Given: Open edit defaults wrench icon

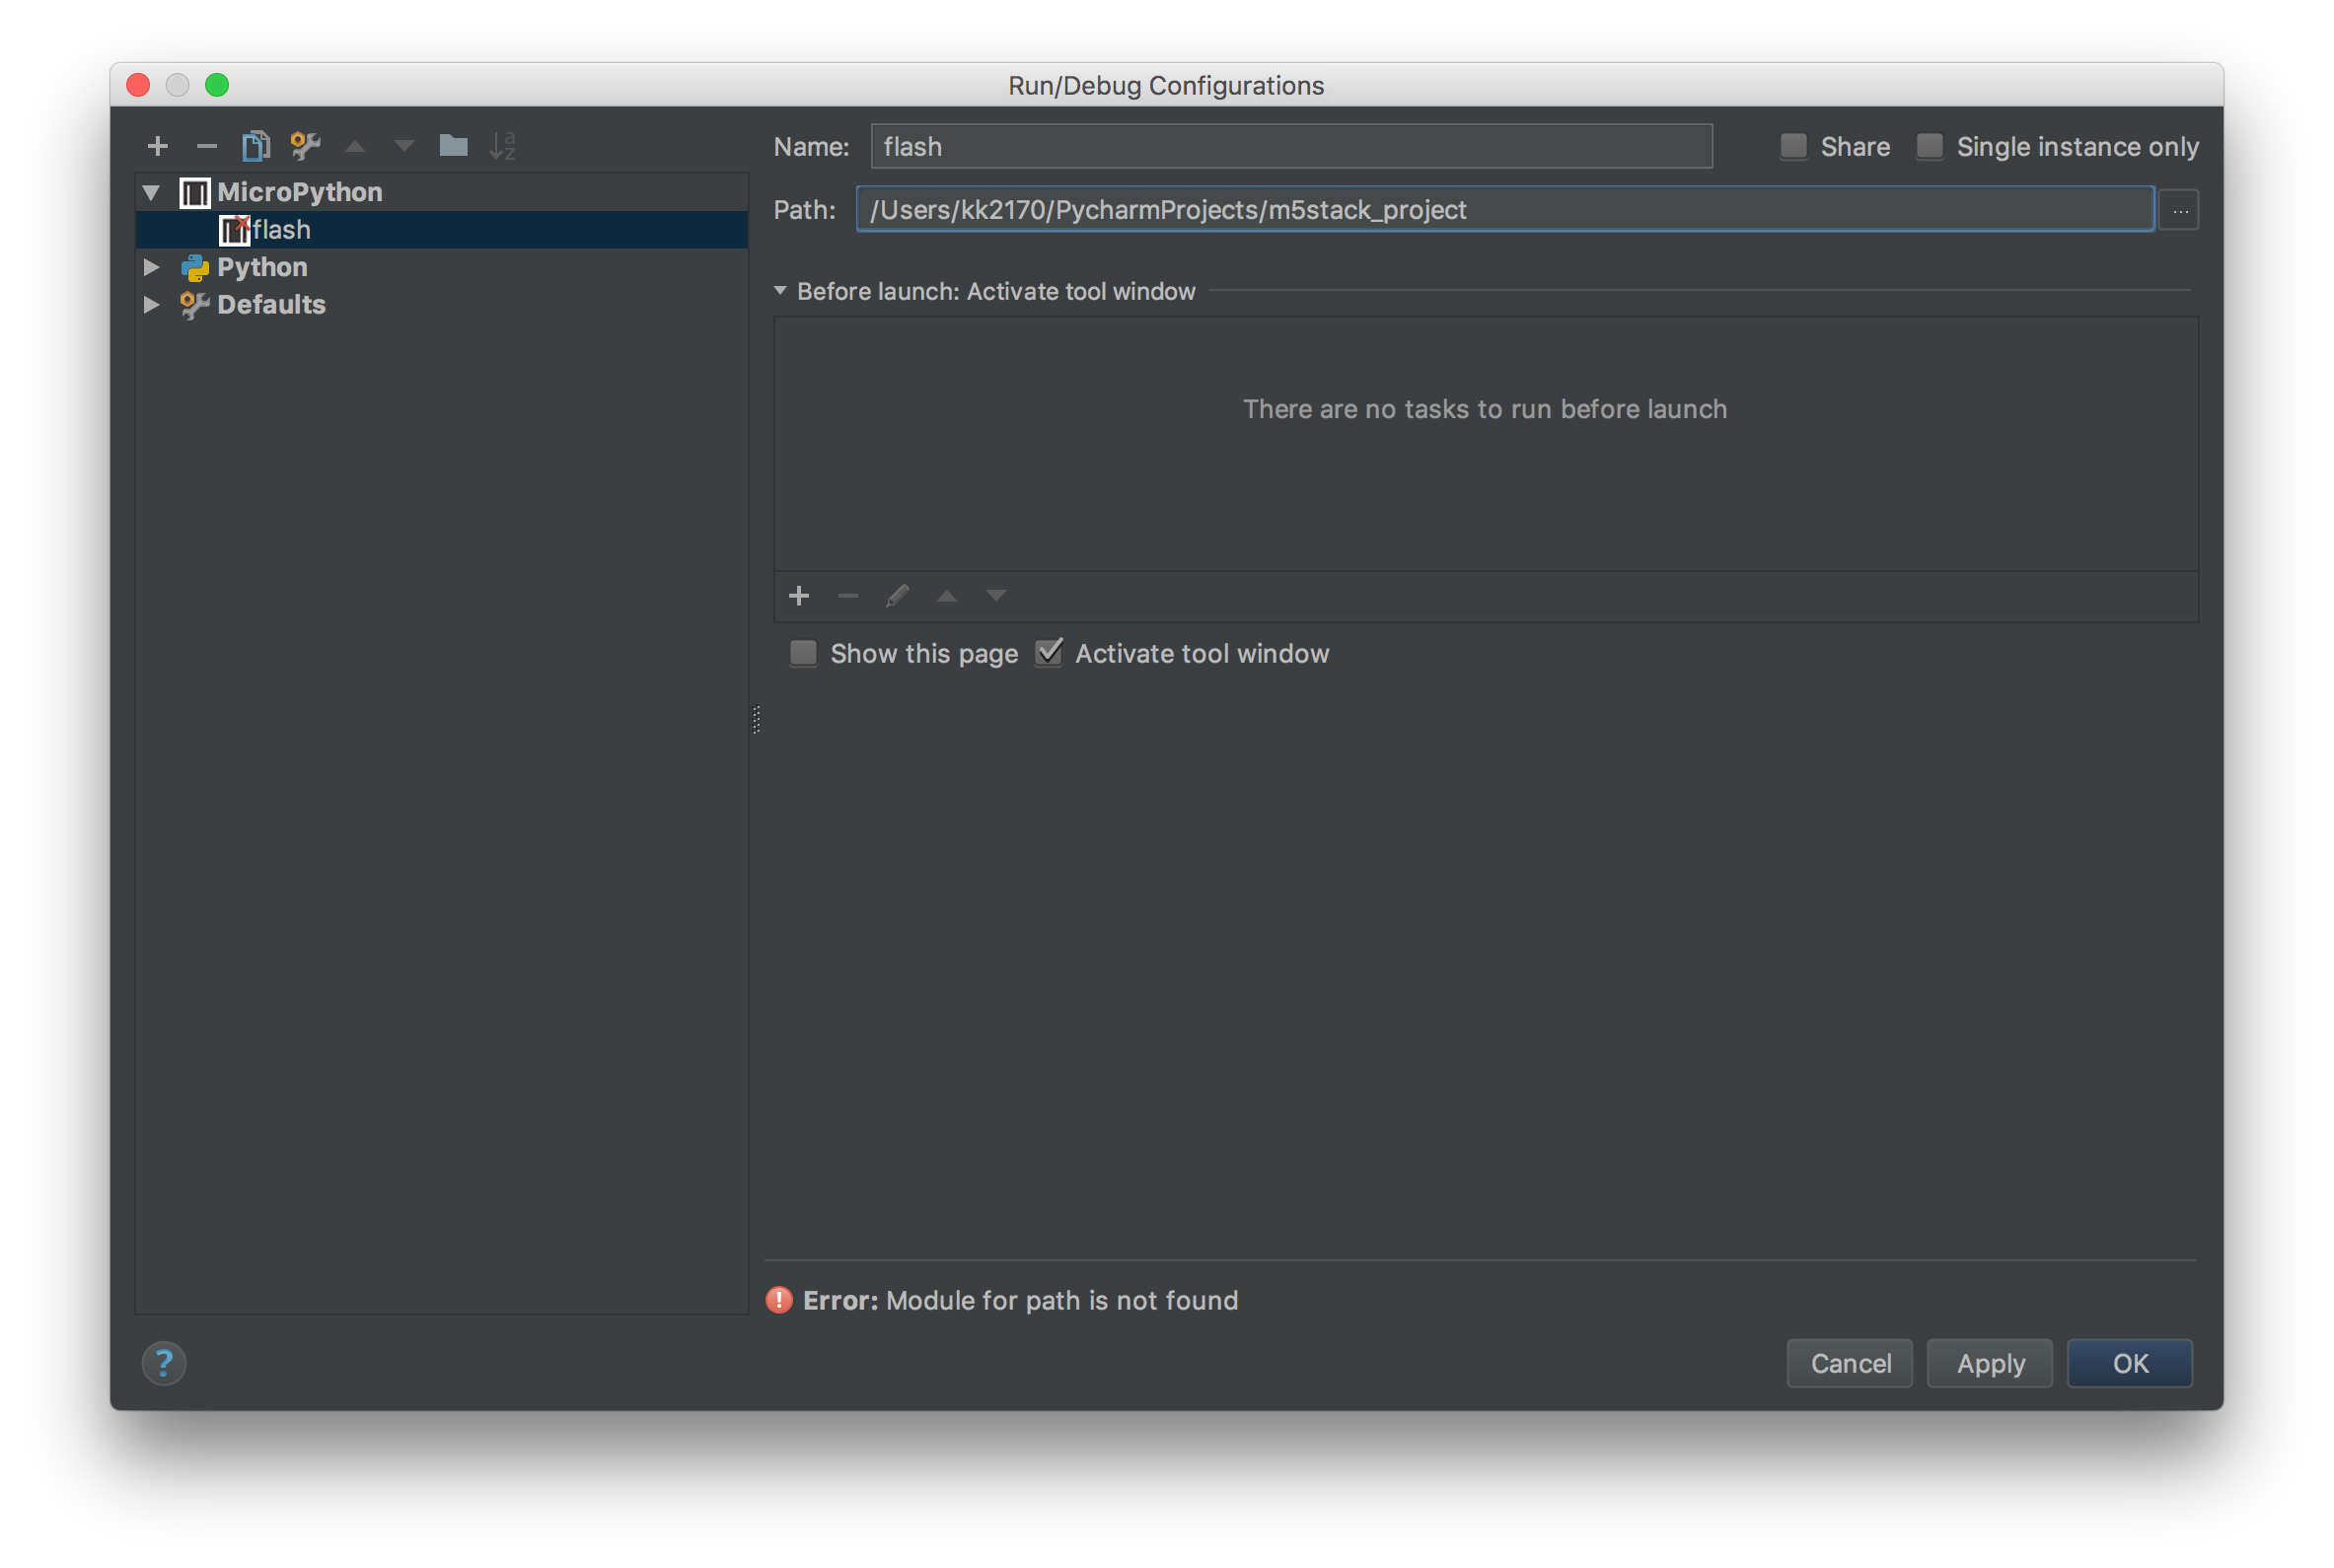Looking at the screenshot, I should point(305,146).
